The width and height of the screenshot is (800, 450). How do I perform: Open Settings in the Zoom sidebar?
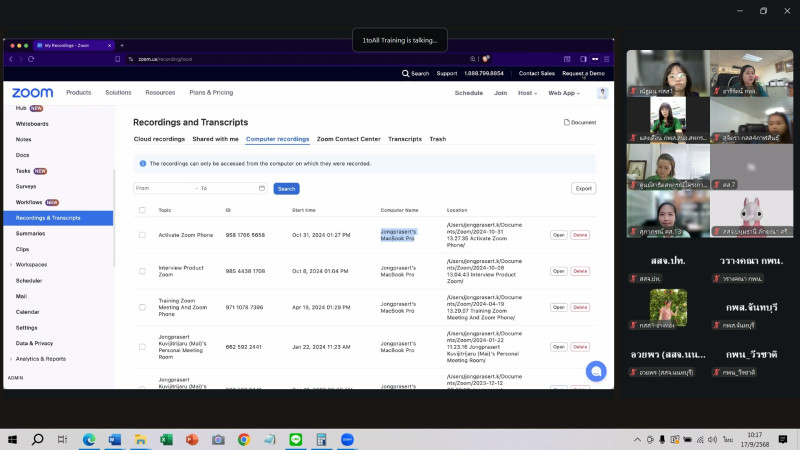(x=27, y=328)
